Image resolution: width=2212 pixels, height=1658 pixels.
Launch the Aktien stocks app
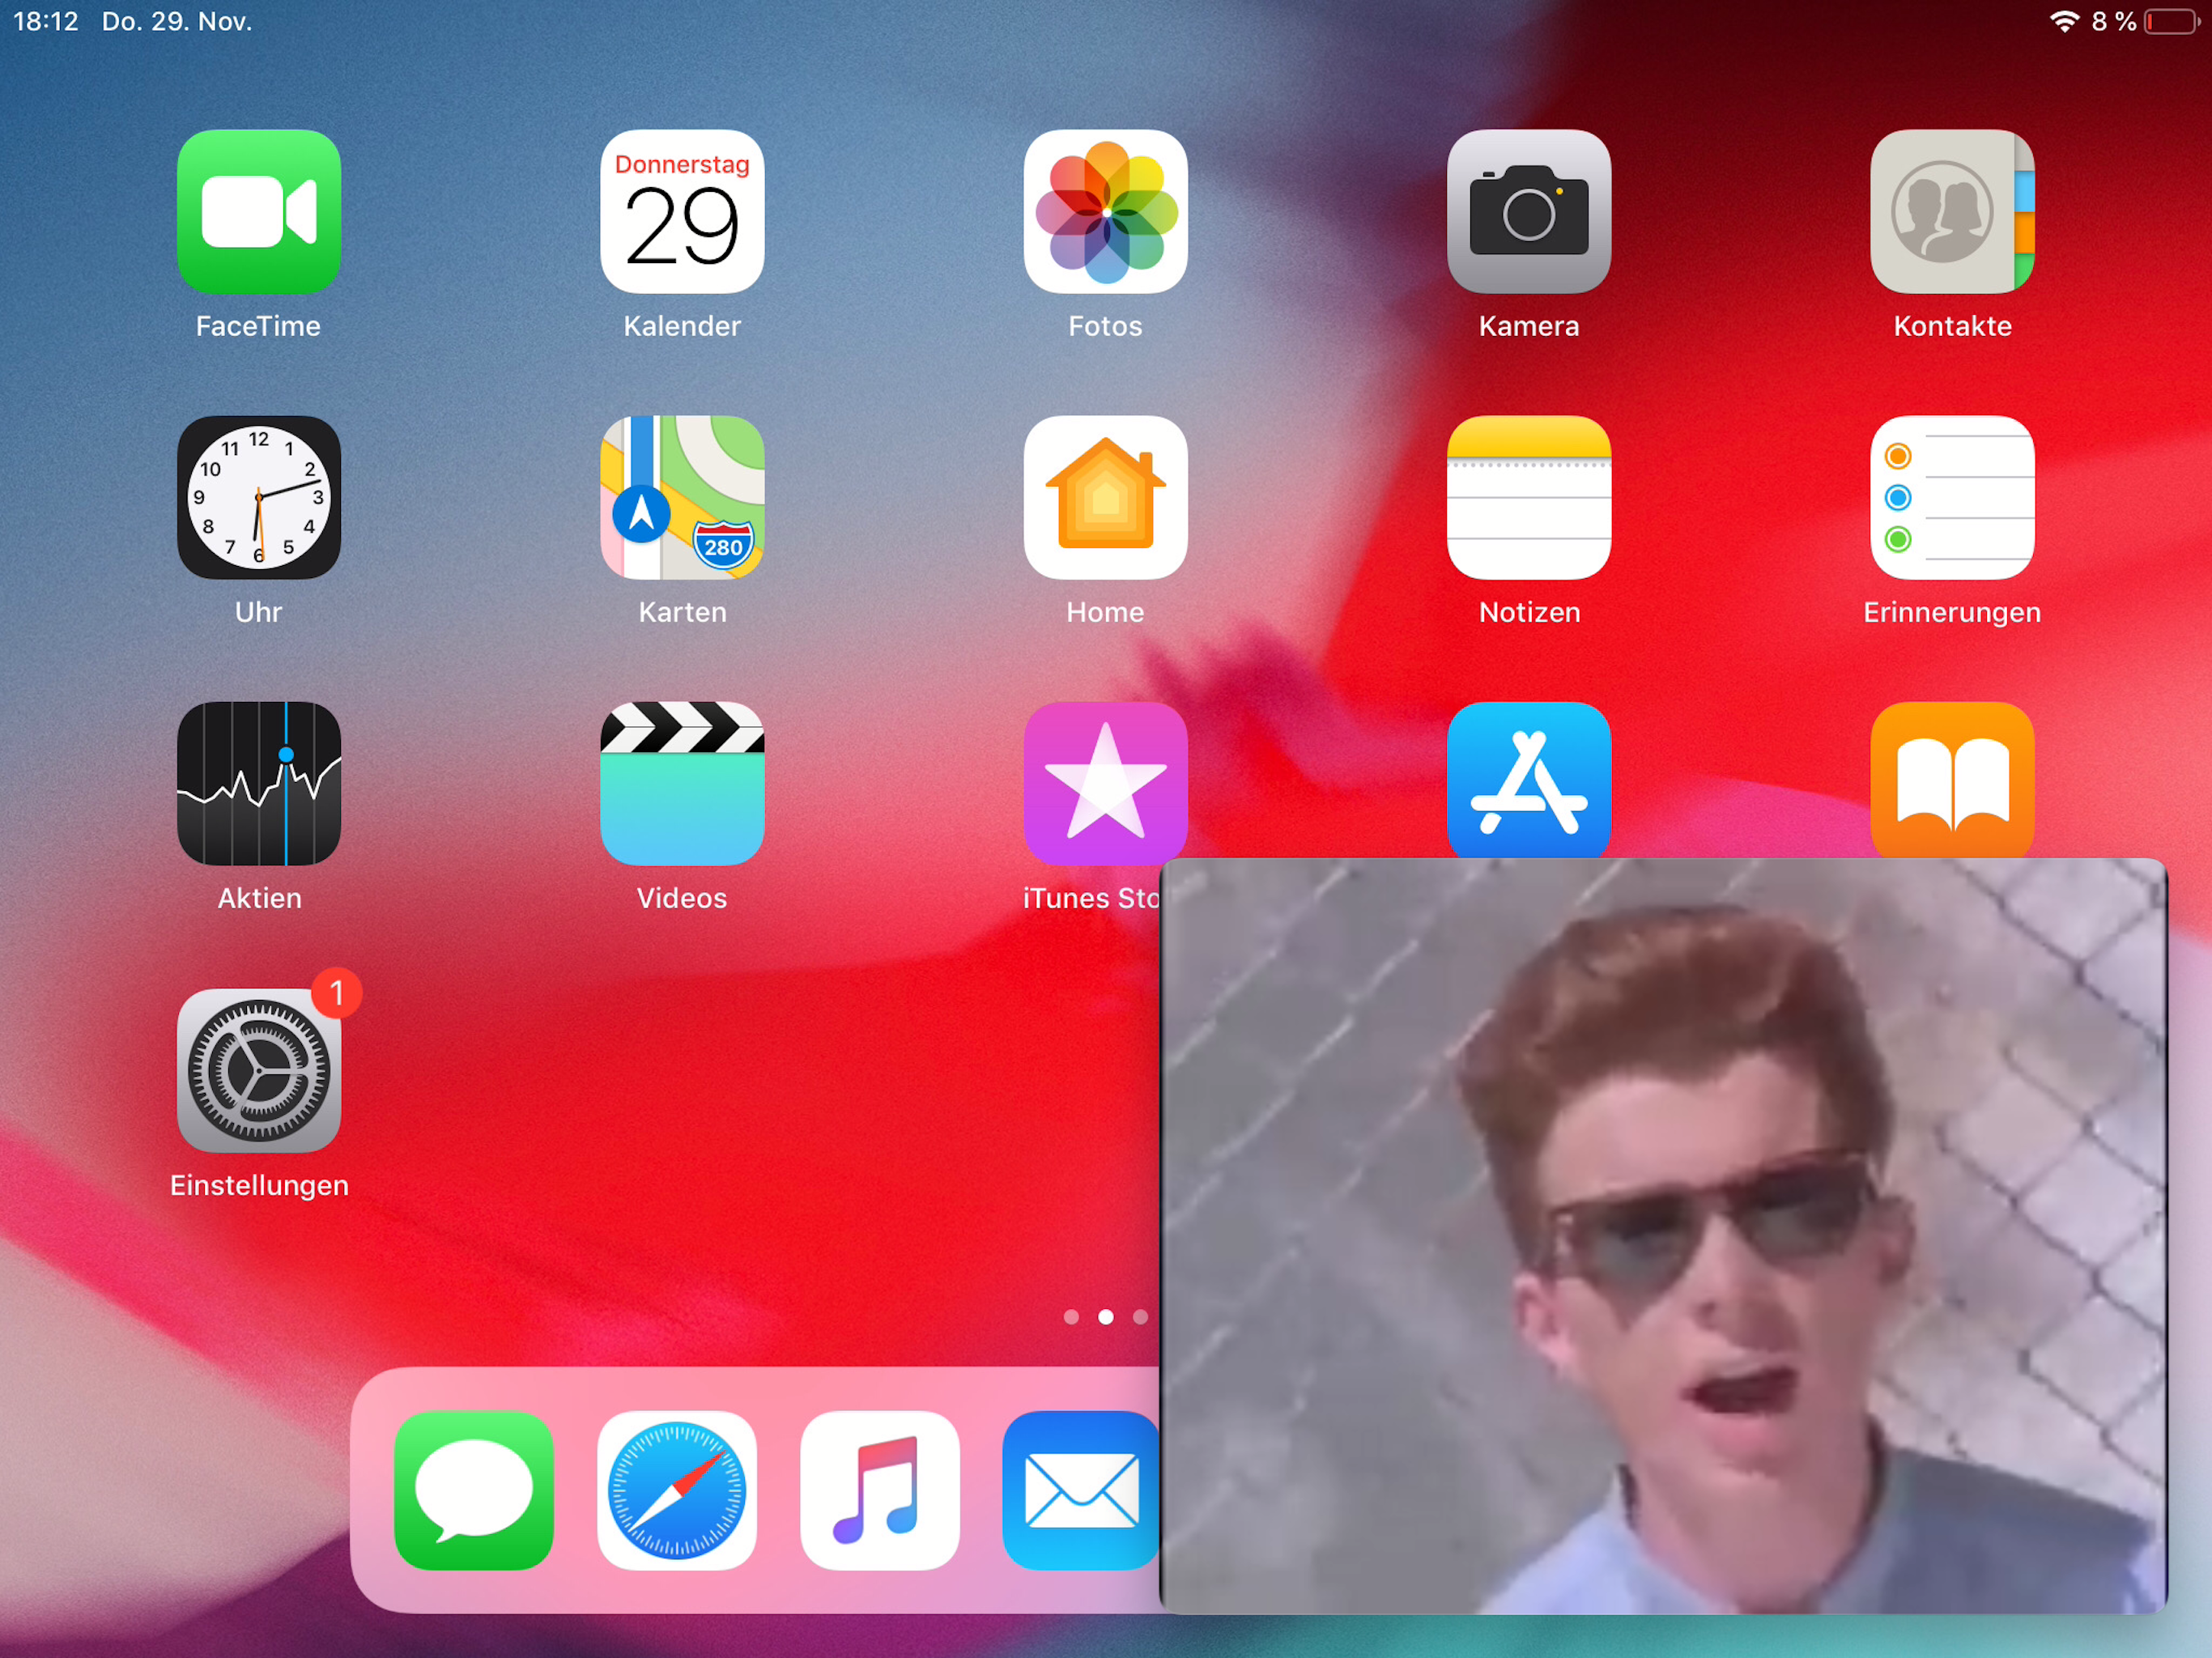tap(258, 784)
